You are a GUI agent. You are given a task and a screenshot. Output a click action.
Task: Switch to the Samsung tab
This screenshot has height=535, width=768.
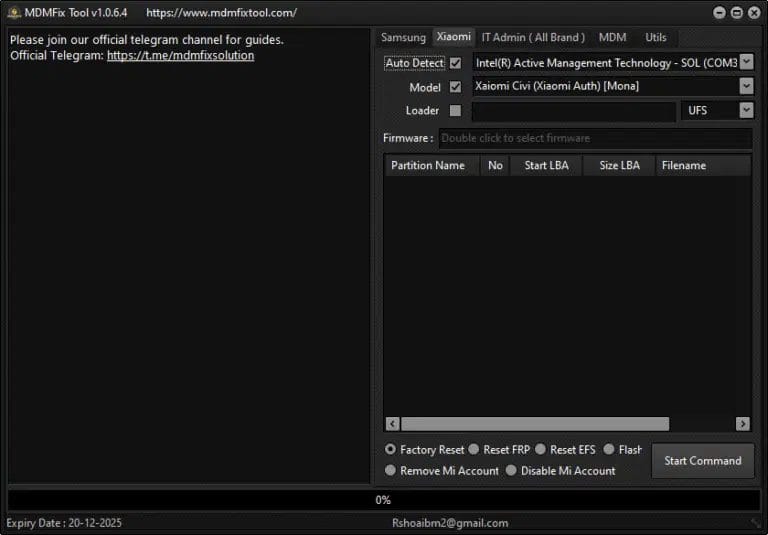coord(403,37)
